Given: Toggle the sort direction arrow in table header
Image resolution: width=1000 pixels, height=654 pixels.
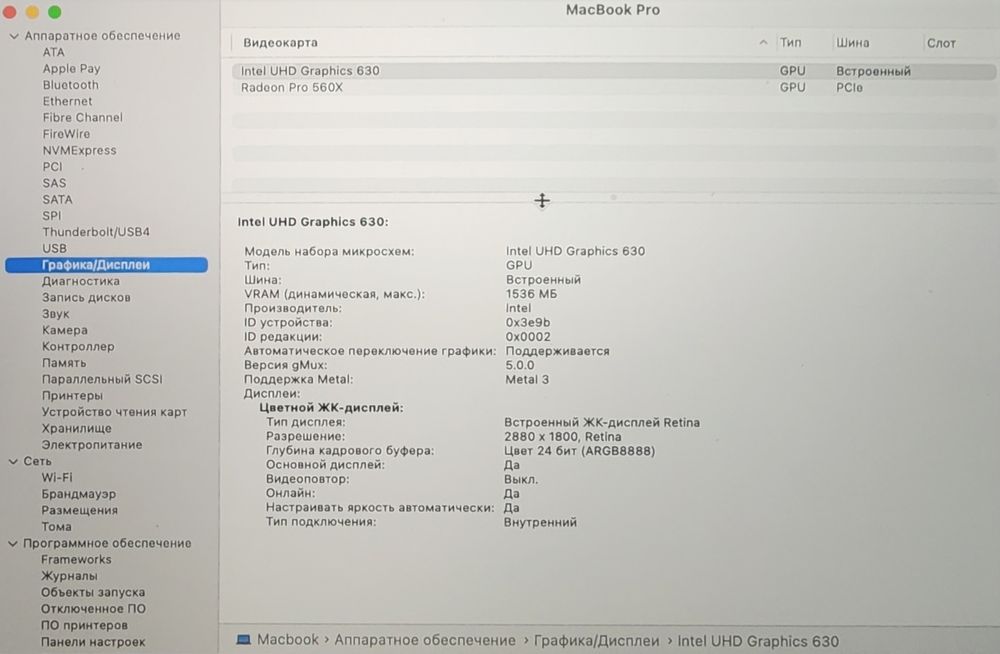Looking at the screenshot, I should (763, 43).
